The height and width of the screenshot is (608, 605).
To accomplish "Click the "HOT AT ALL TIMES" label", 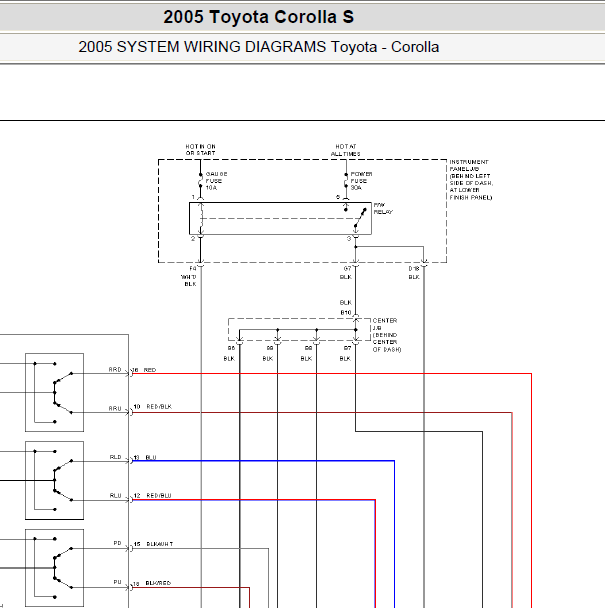I will 346,150.
